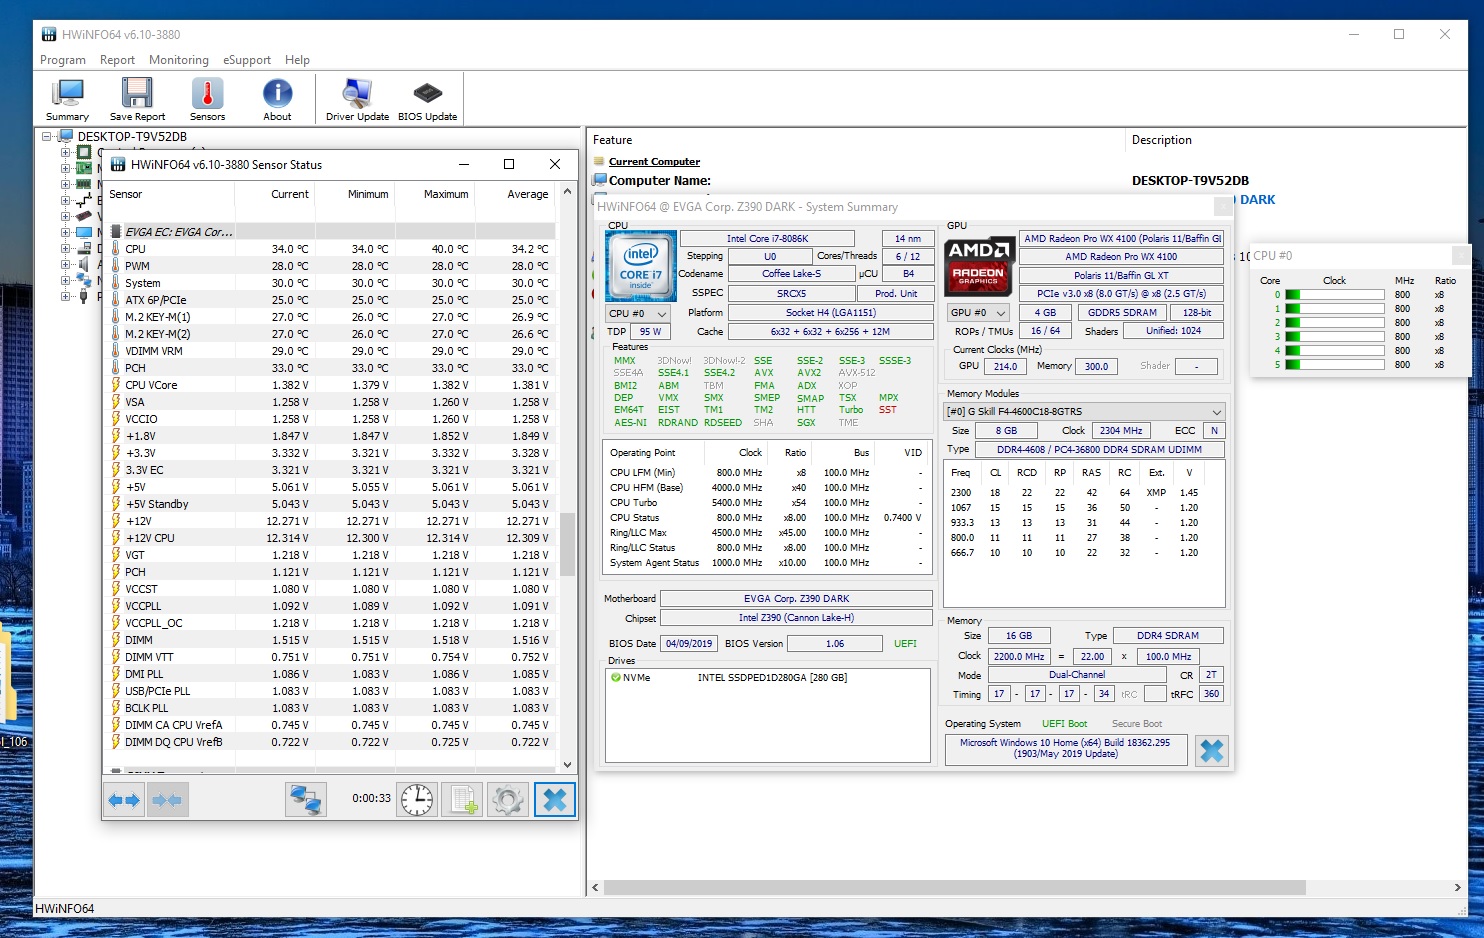The height and width of the screenshot is (938, 1484).
Task: Select the memory module icon in tree
Action: [84, 184]
